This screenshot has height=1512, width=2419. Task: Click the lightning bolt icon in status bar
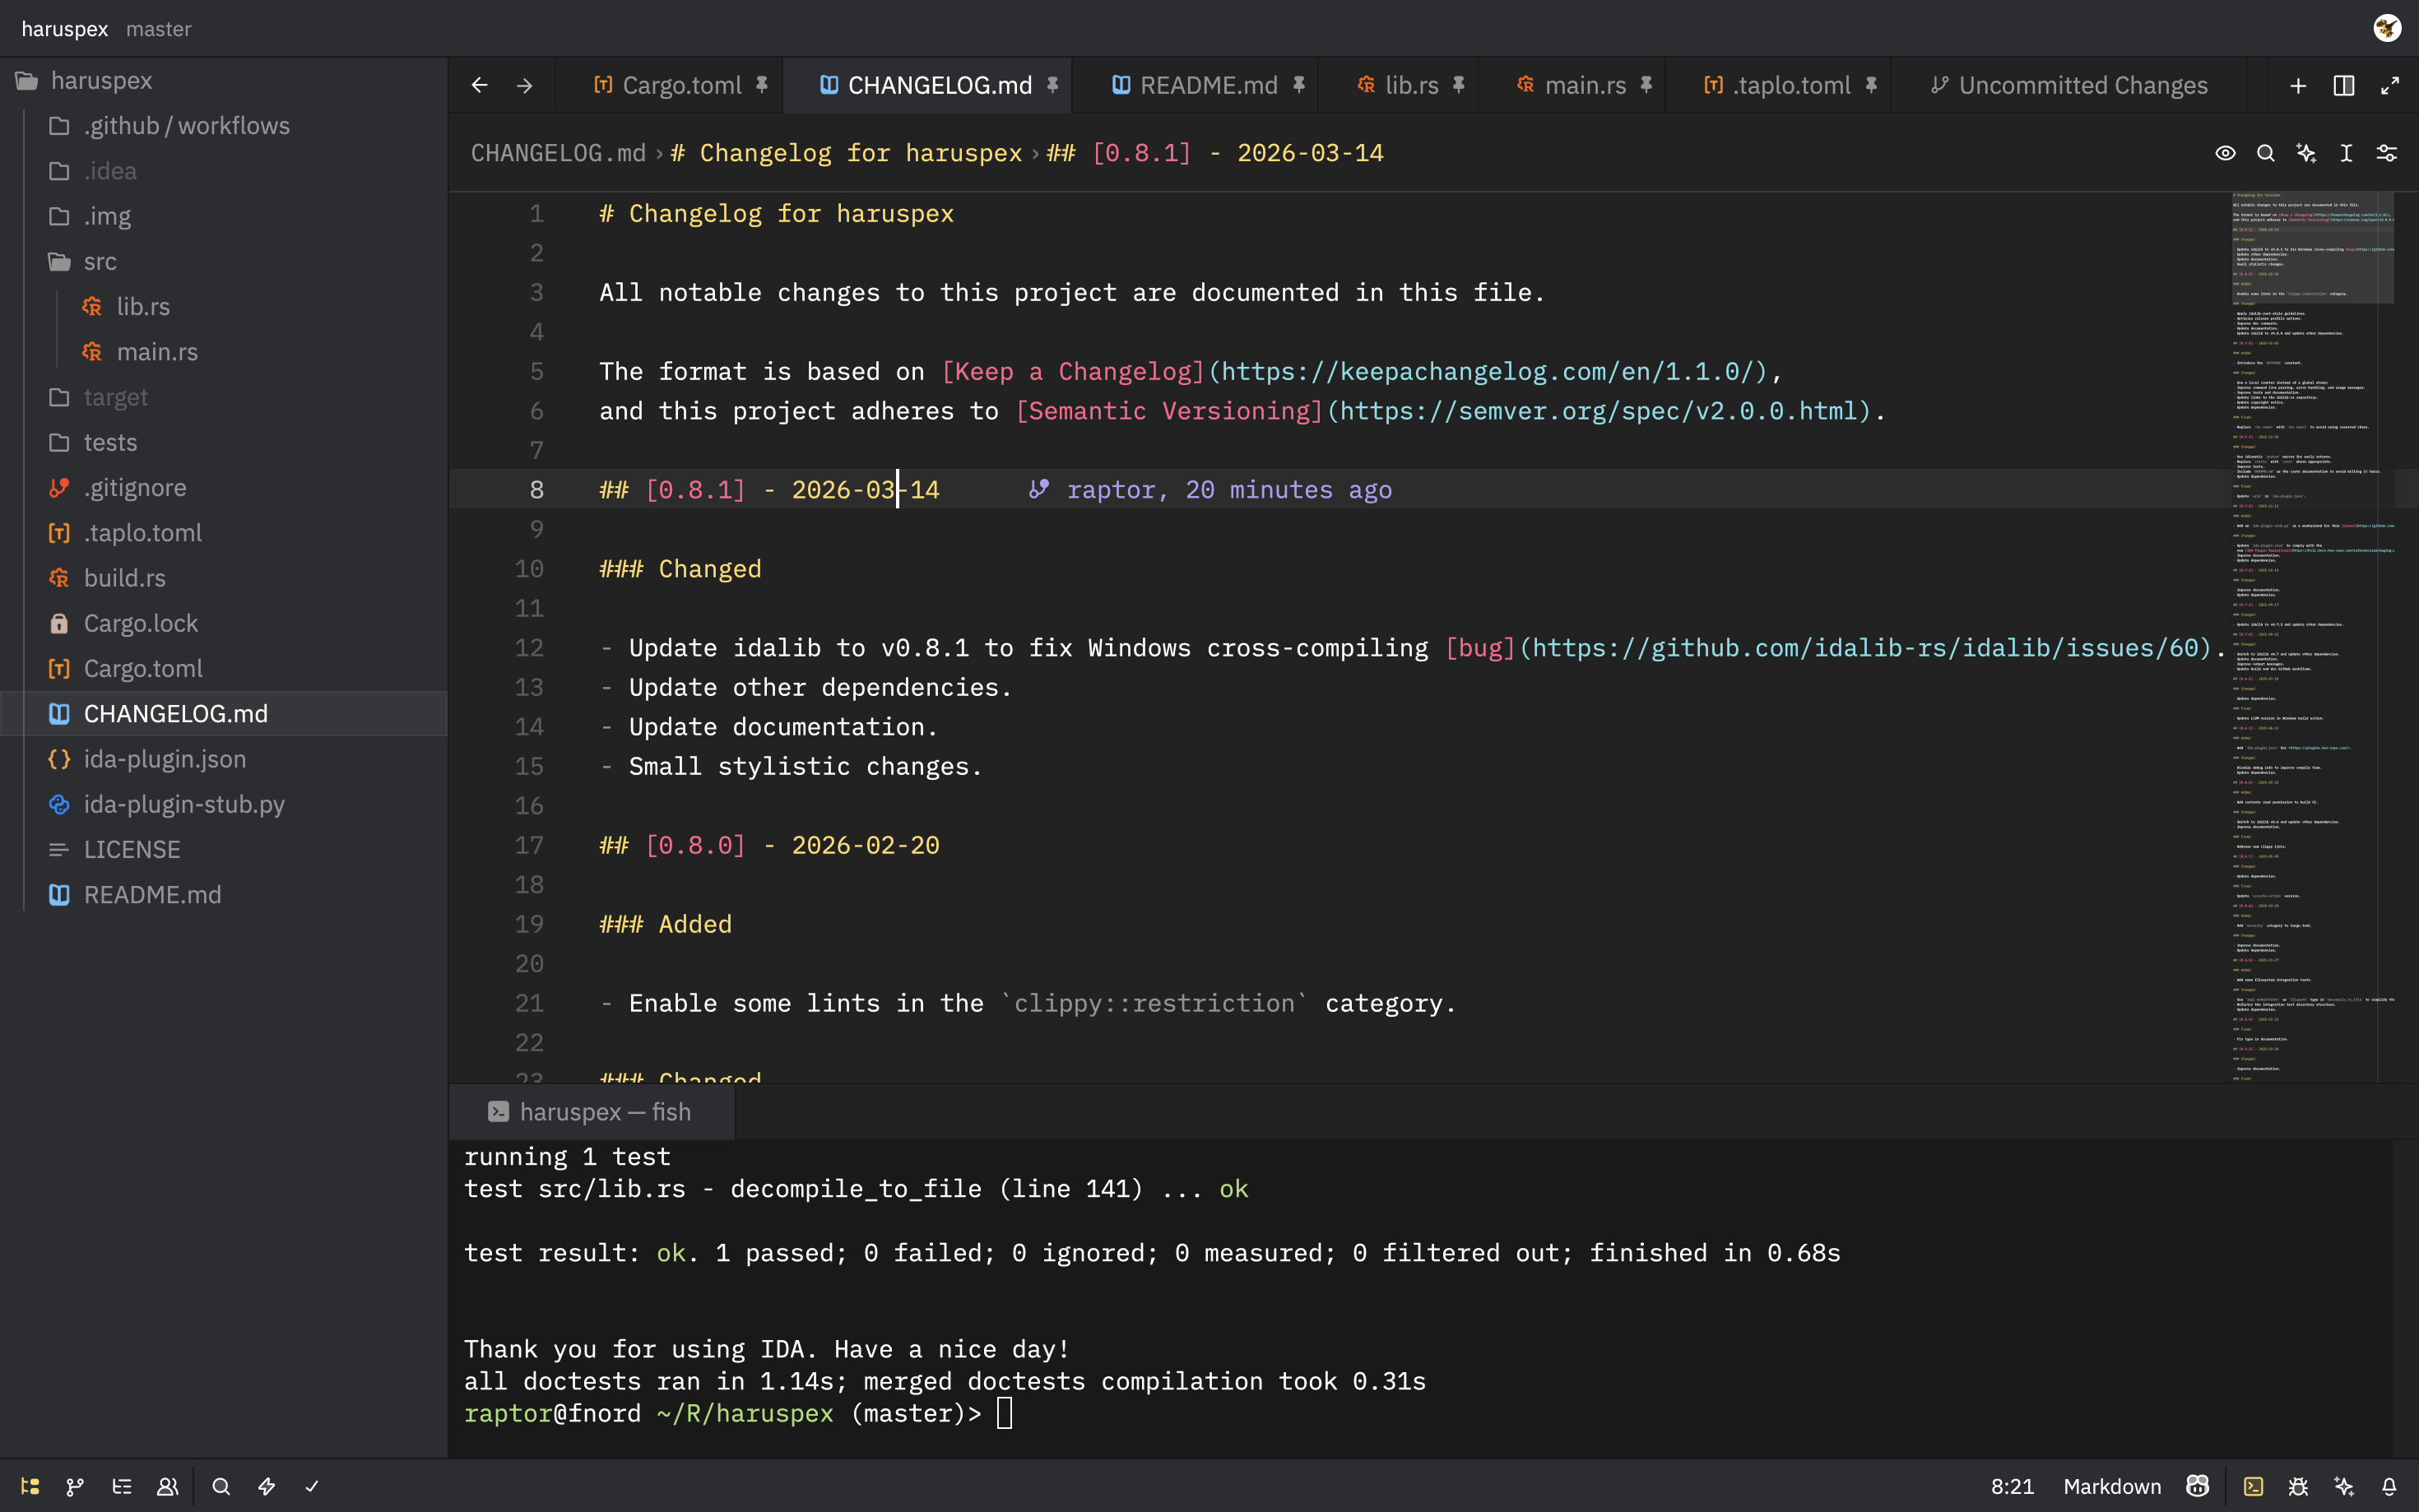click(x=267, y=1487)
